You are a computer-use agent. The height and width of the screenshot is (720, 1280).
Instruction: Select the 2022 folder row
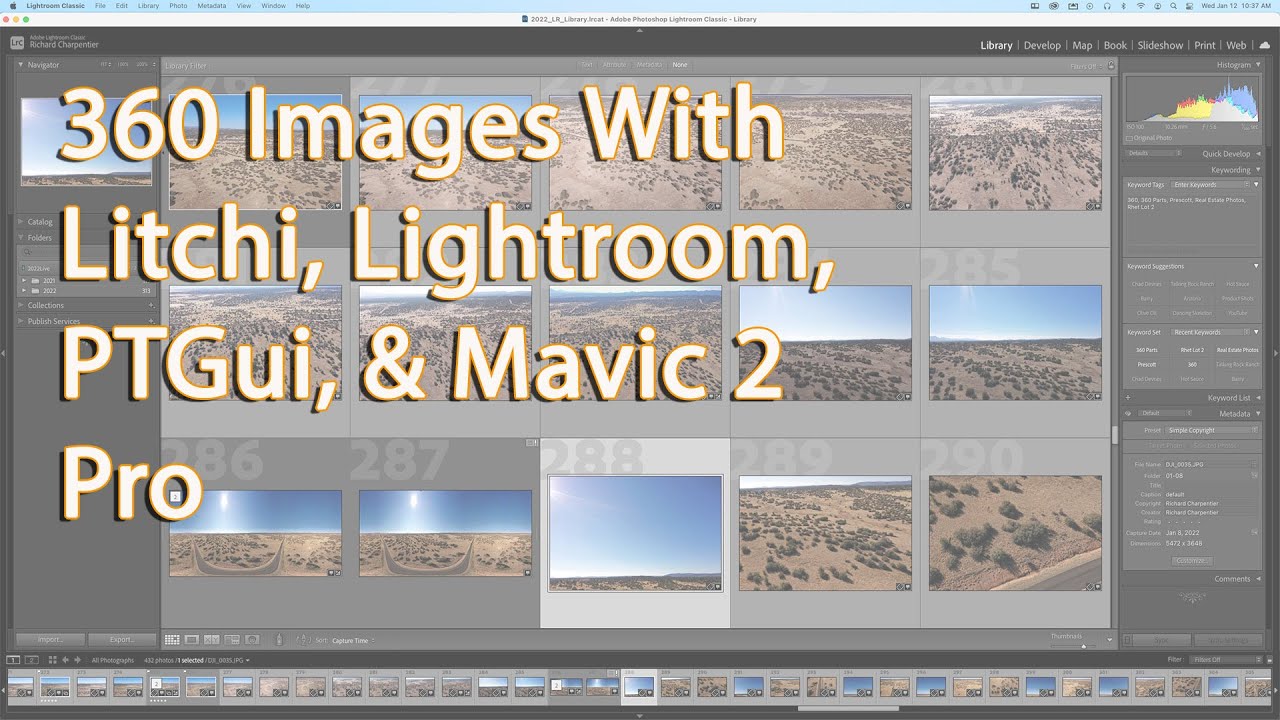click(88, 291)
